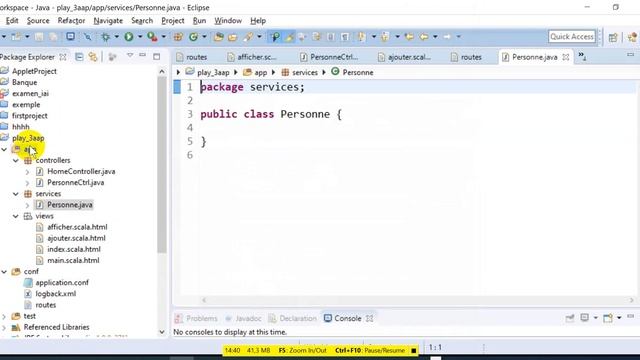The height and width of the screenshot is (360, 640).
Task: Switch to the Javadoc tab
Action: 243,318
